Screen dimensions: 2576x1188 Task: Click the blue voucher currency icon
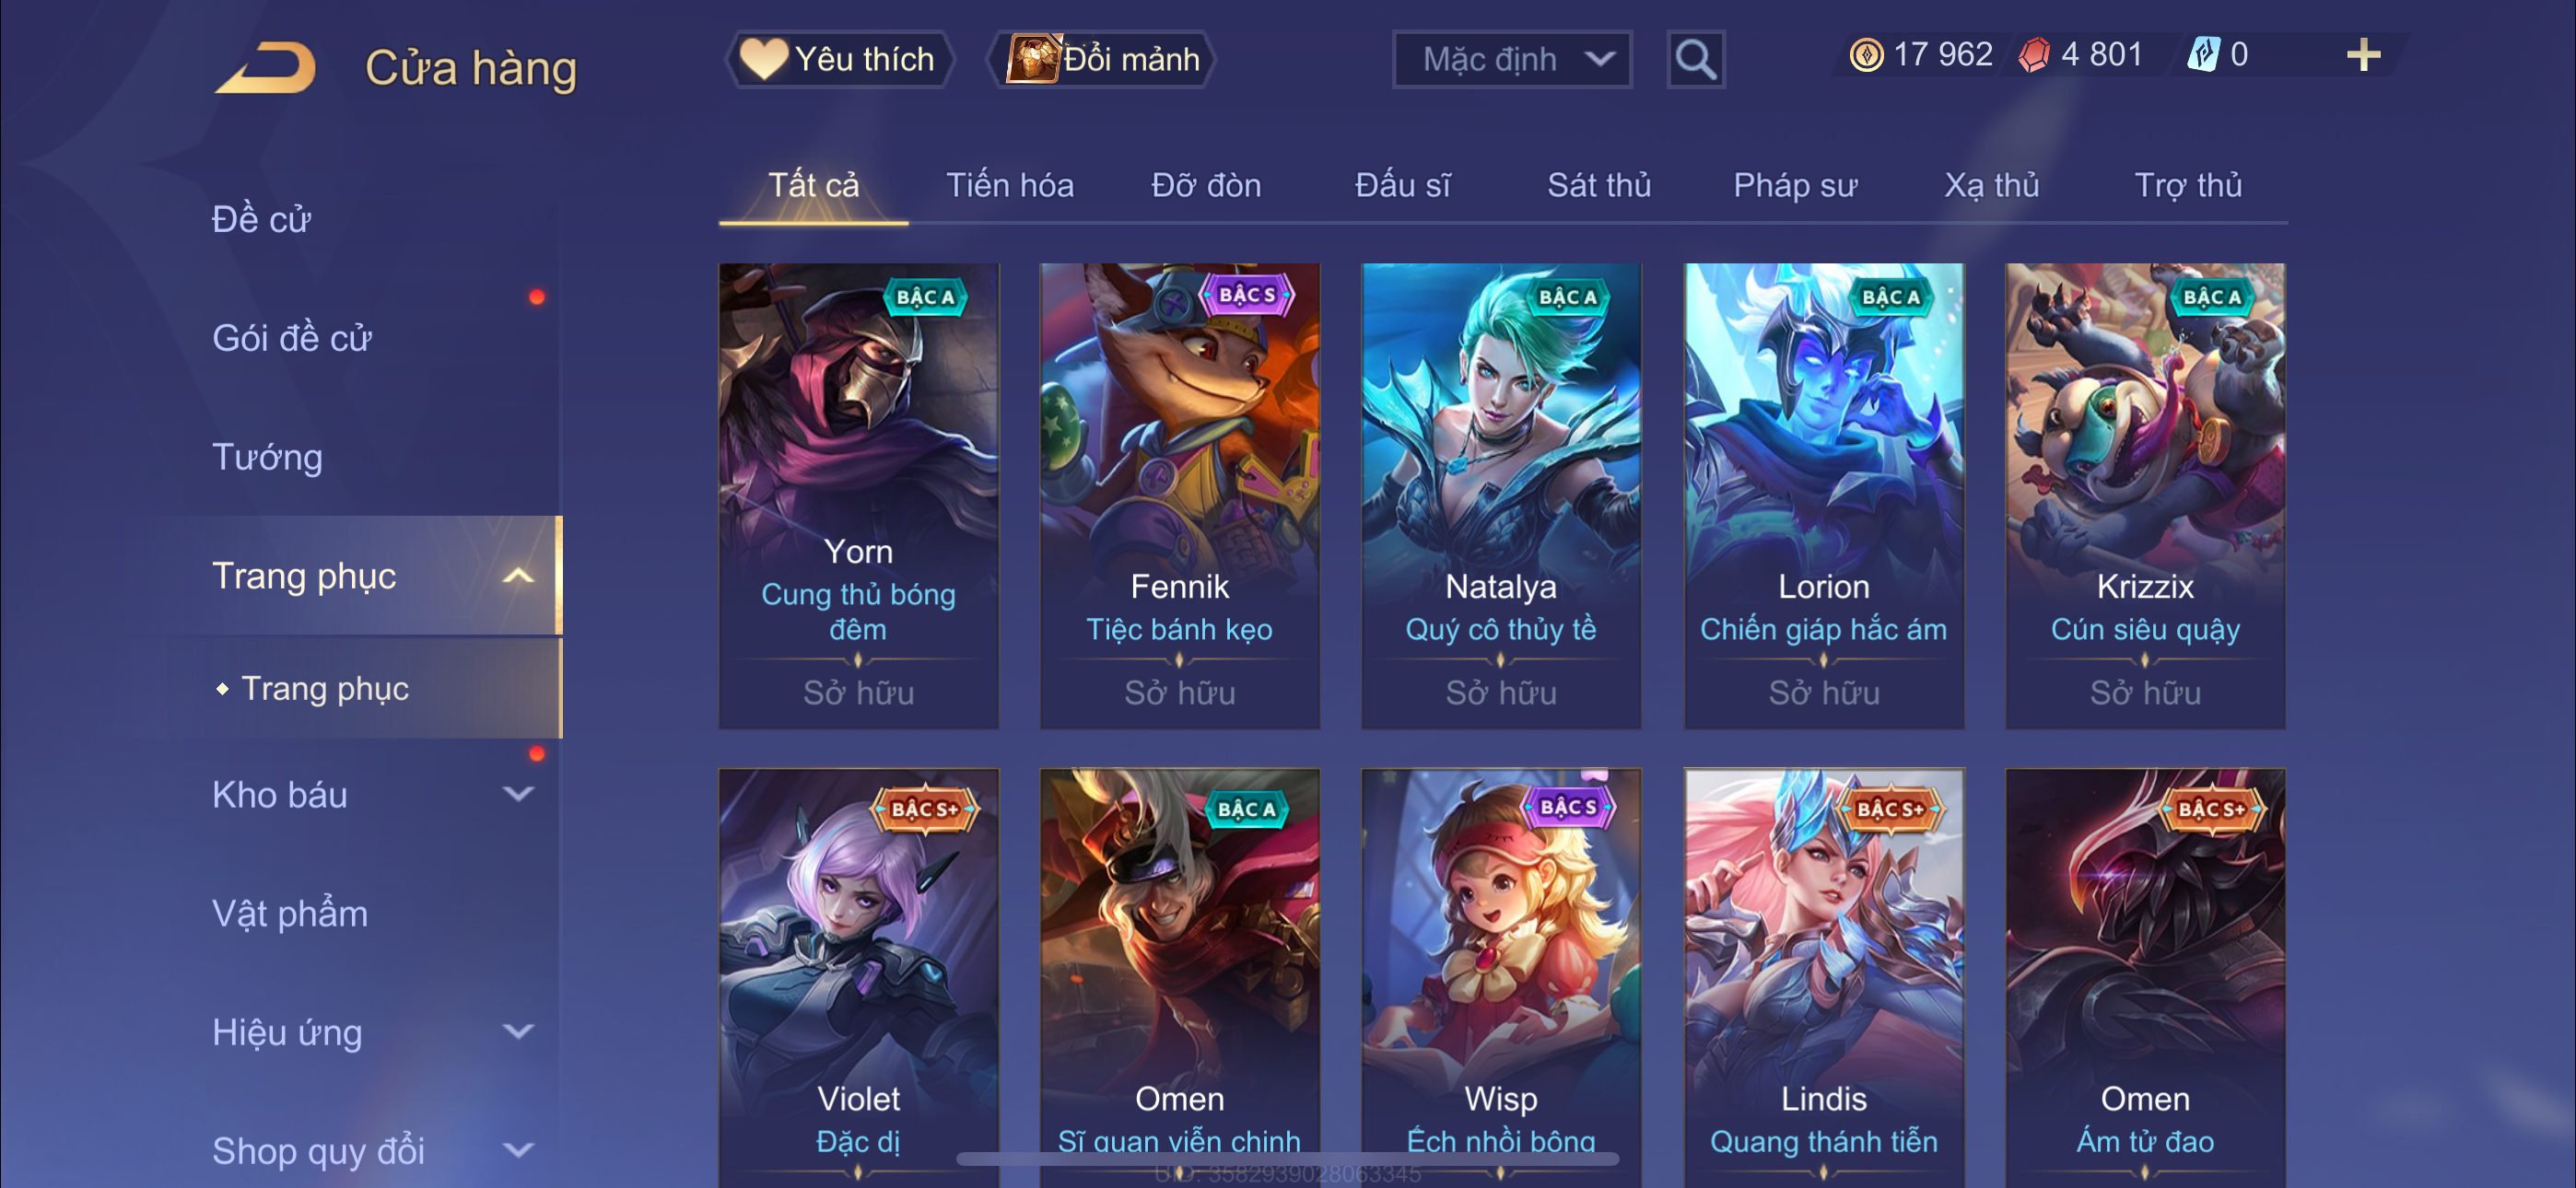tap(2203, 55)
